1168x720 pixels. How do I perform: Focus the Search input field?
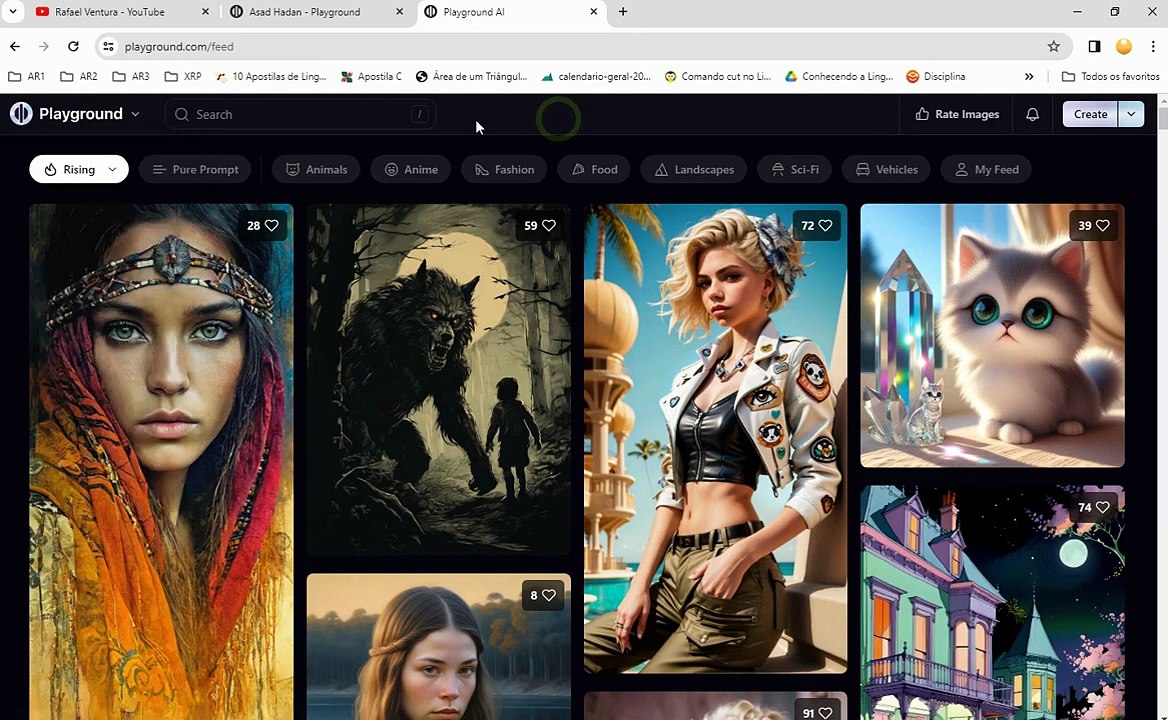[300, 115]
